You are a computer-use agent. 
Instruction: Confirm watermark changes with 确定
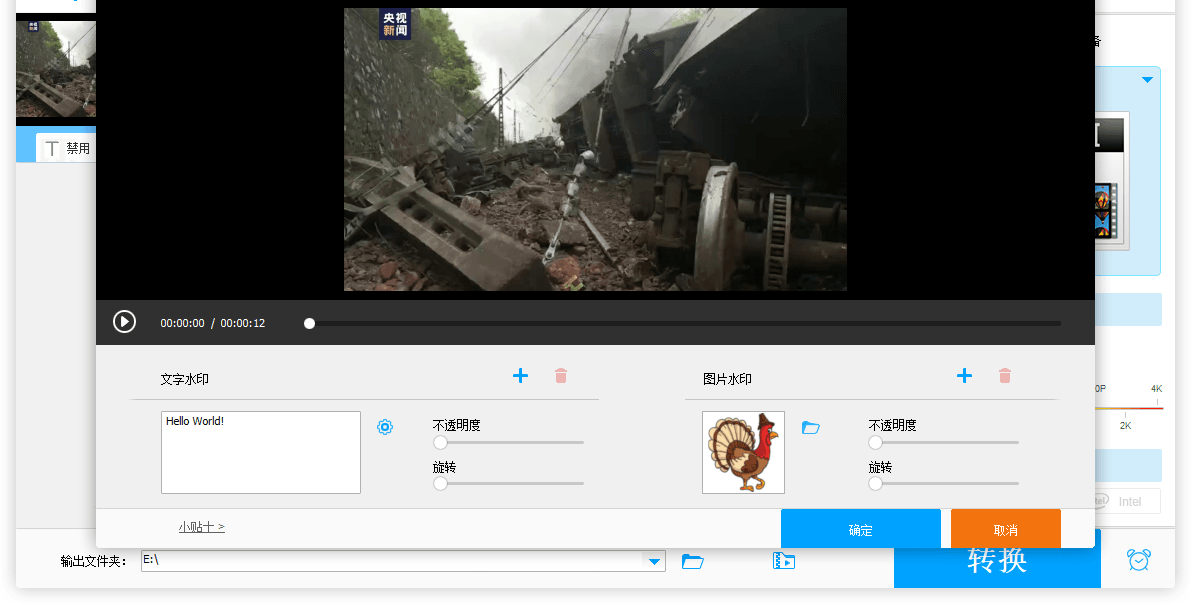coord(860,530)
